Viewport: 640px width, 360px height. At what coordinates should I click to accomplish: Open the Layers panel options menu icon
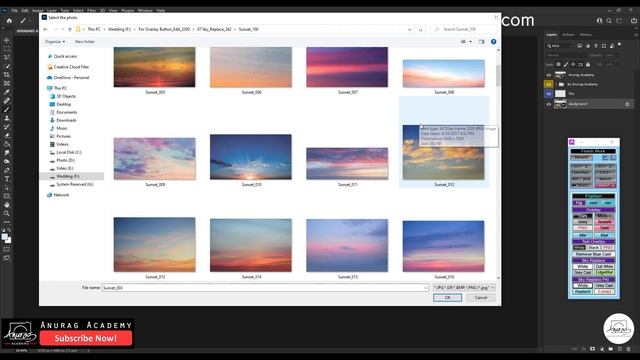click(x=636, y=35)
